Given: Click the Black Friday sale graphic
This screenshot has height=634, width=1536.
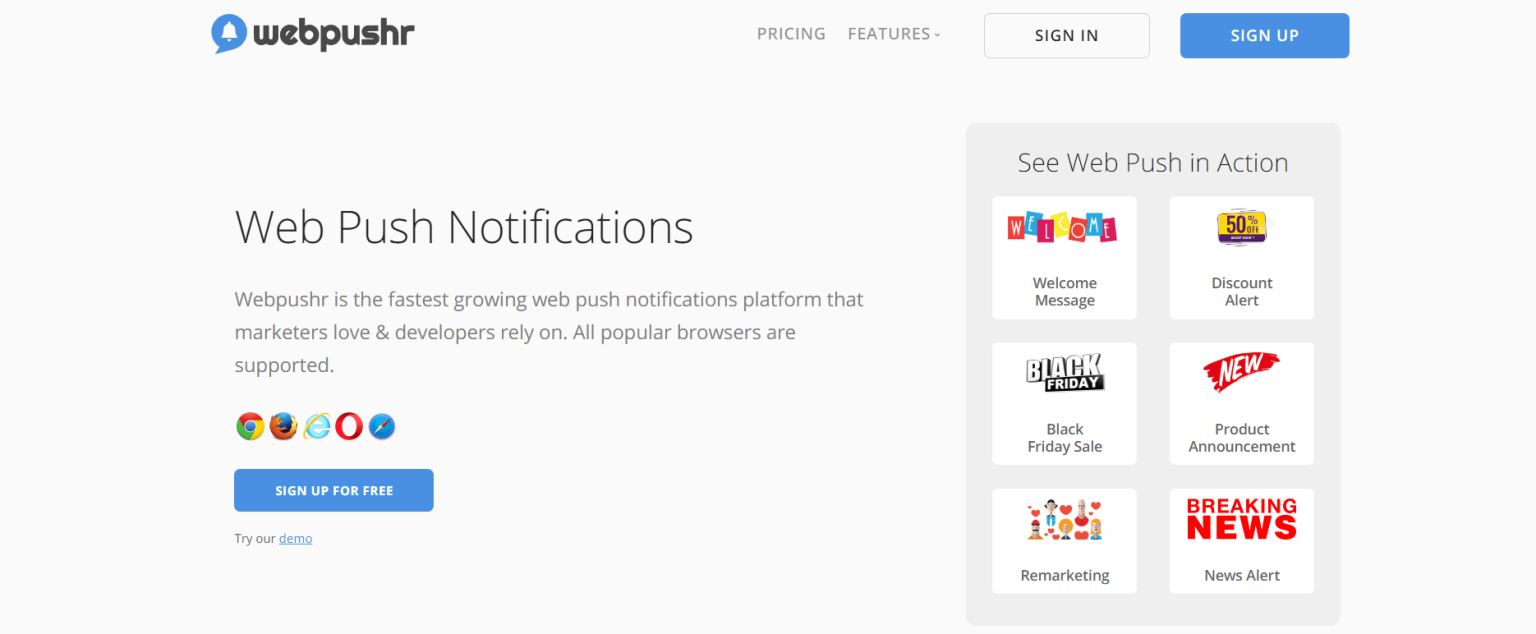Looking at the screenshot, I should (x=1064, y=373).
